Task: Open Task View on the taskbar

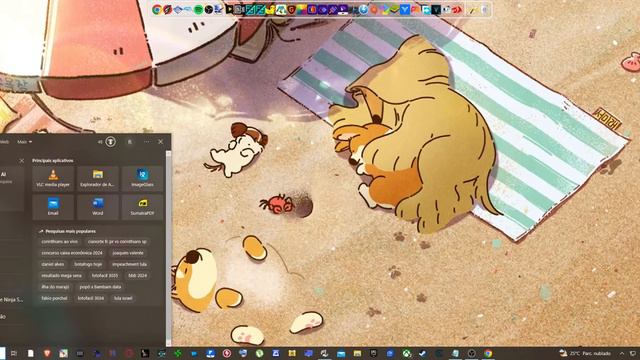Action: tap(14, 353)
